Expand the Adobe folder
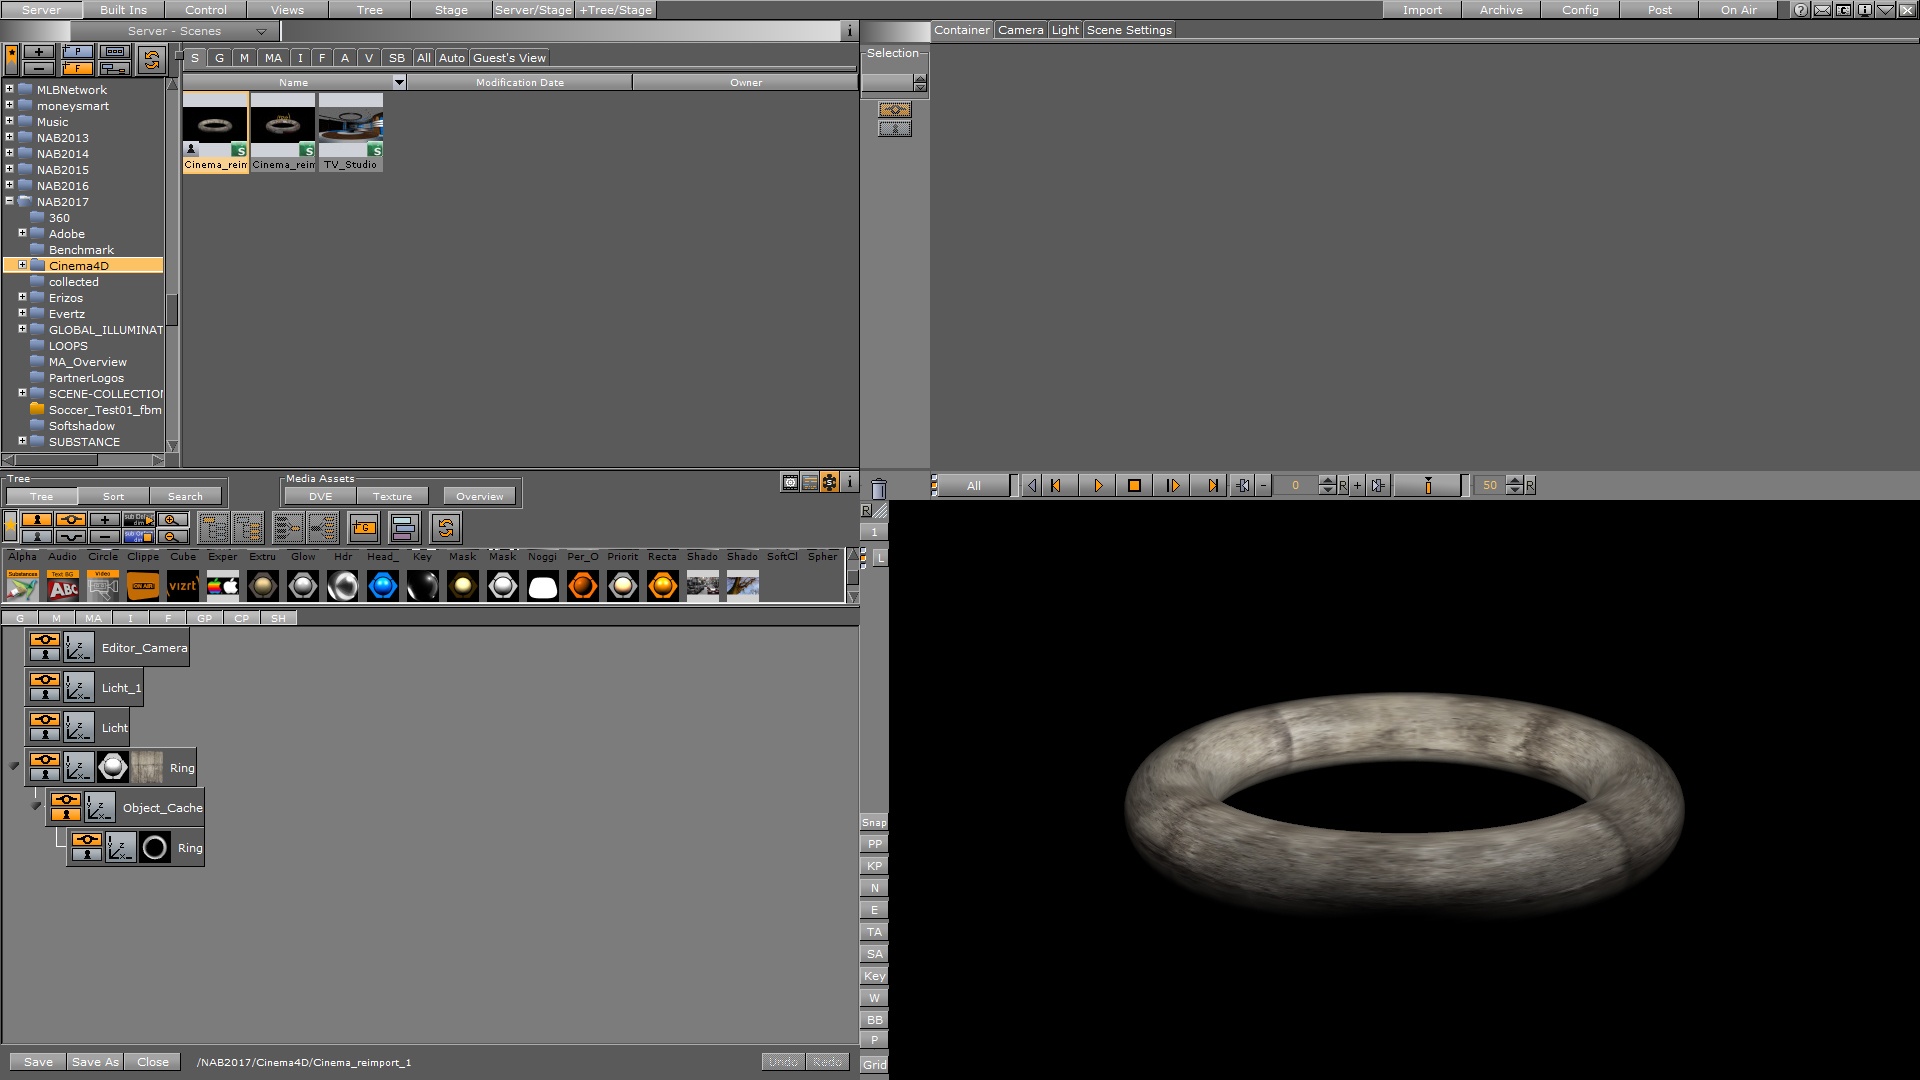This screenshot has height=1080, width=1920. click(x=22, y=233)
